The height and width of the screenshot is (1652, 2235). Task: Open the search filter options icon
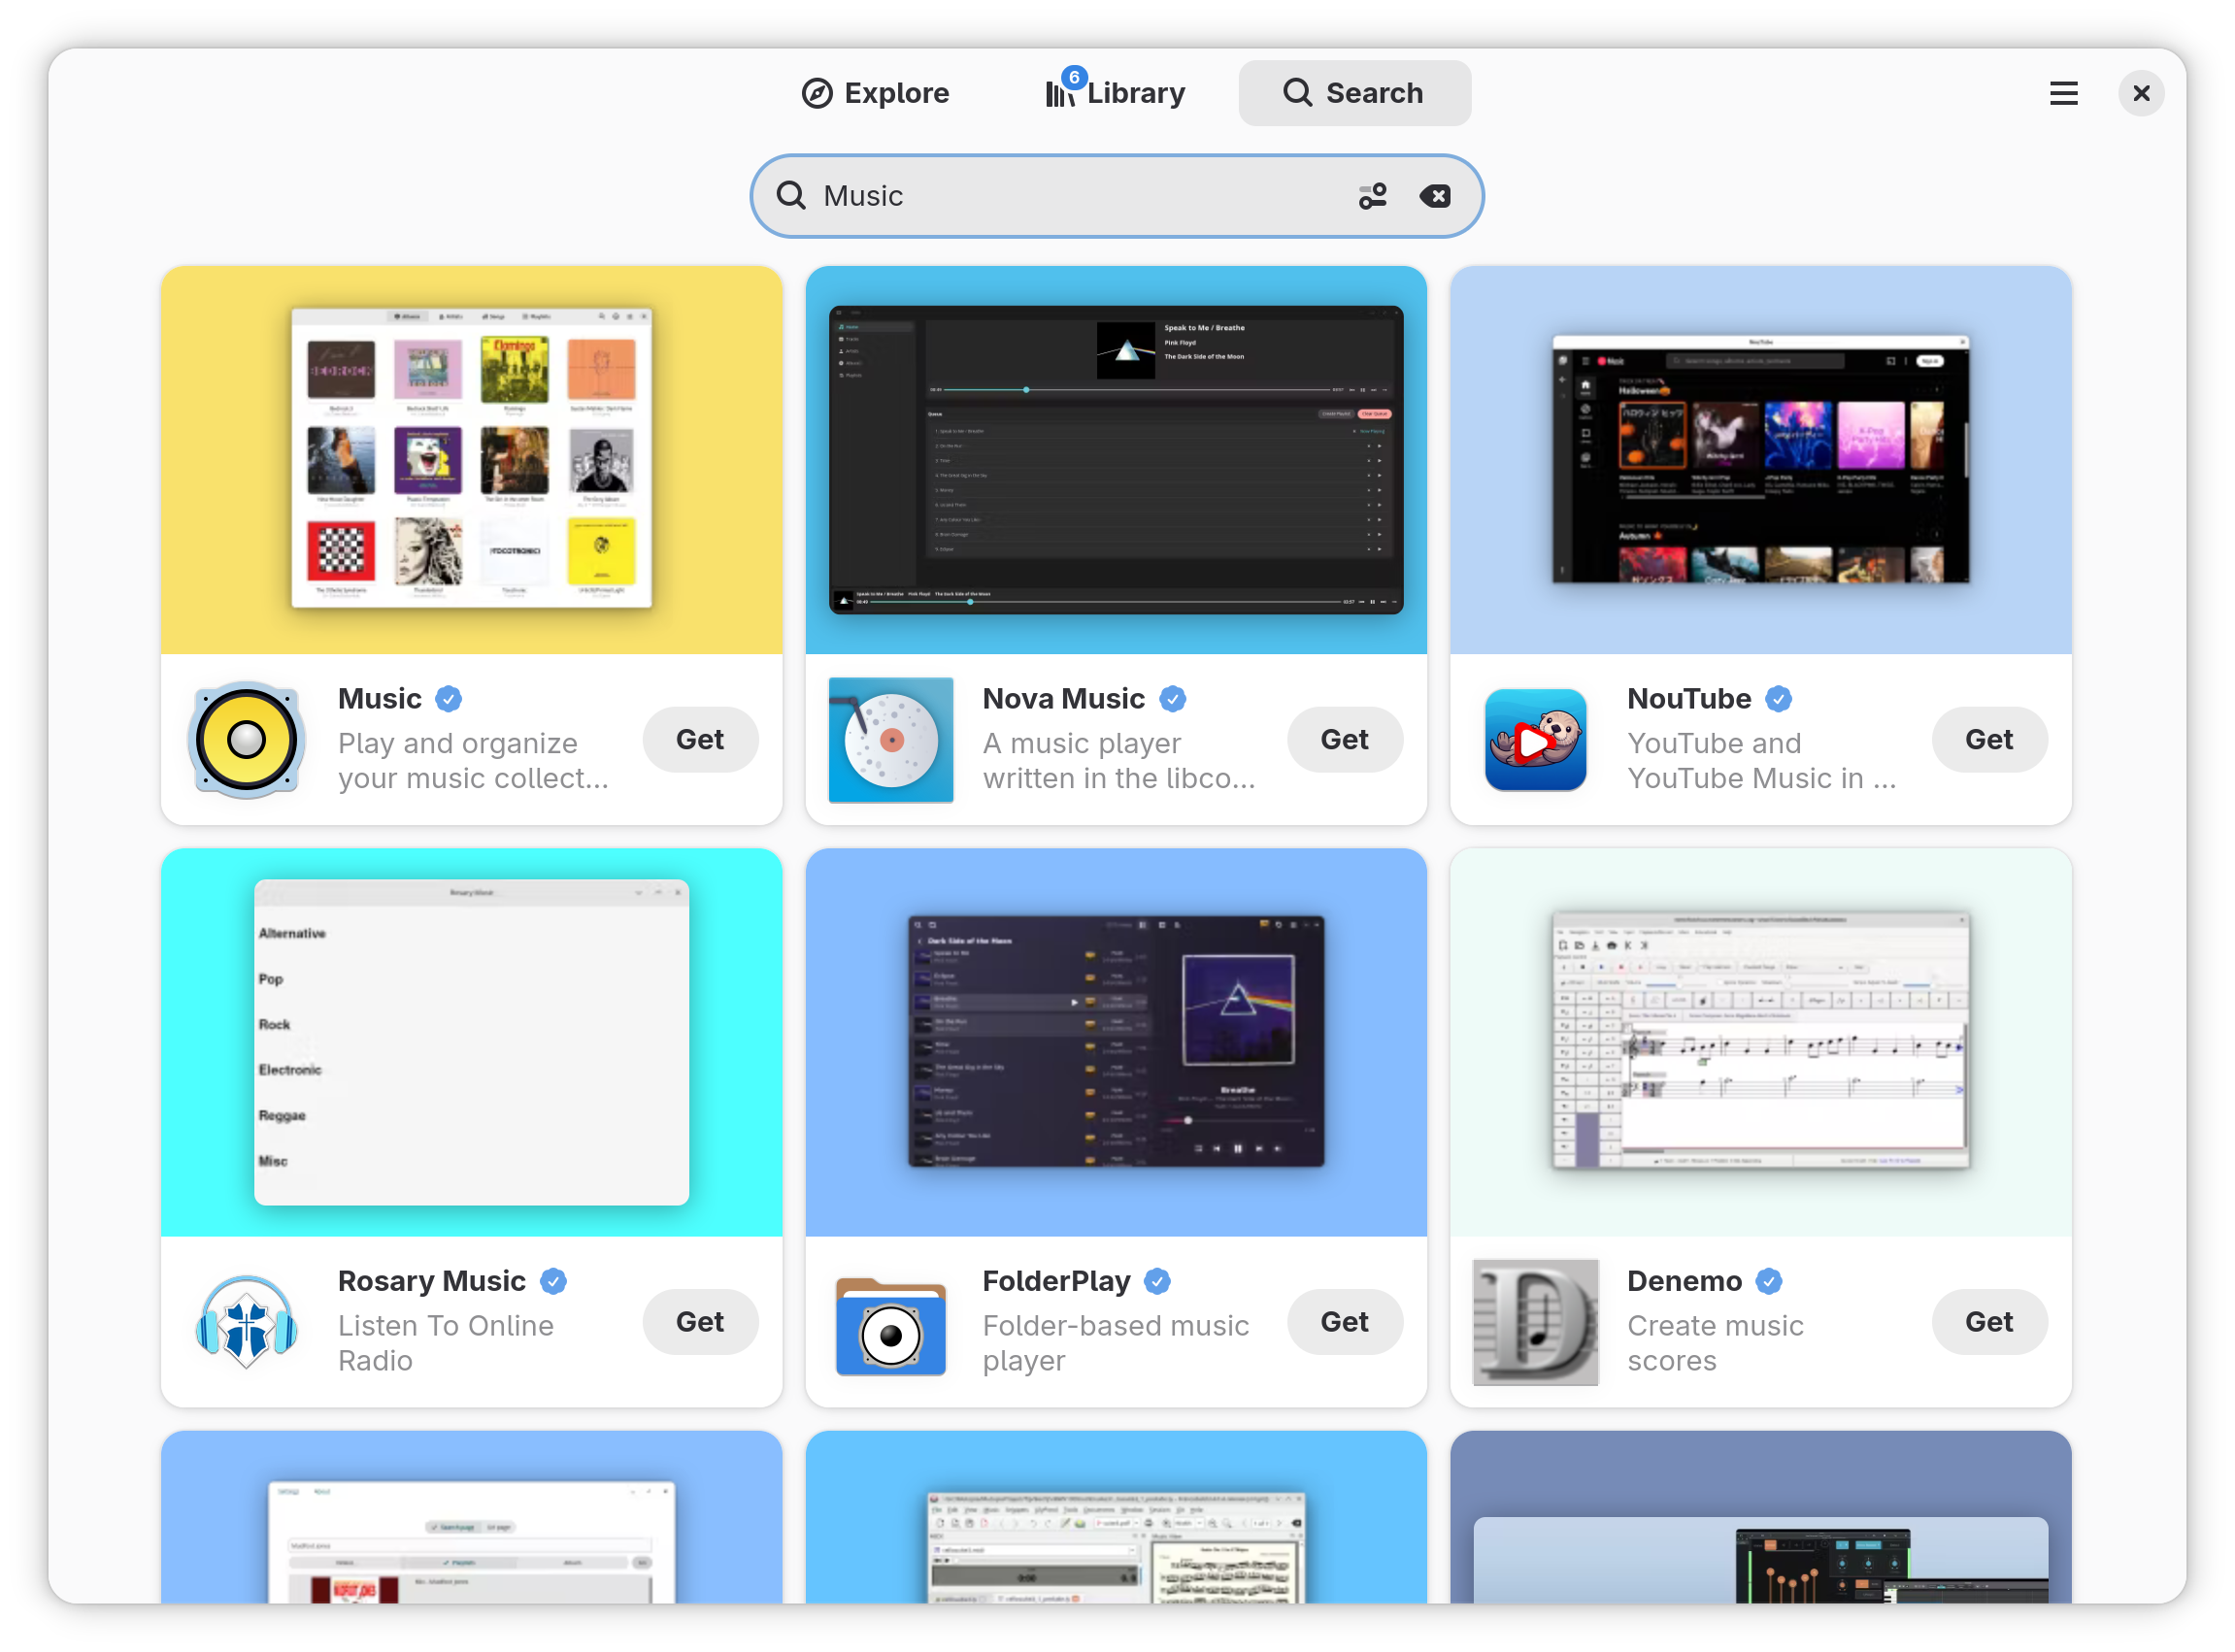pos(1372,196)
